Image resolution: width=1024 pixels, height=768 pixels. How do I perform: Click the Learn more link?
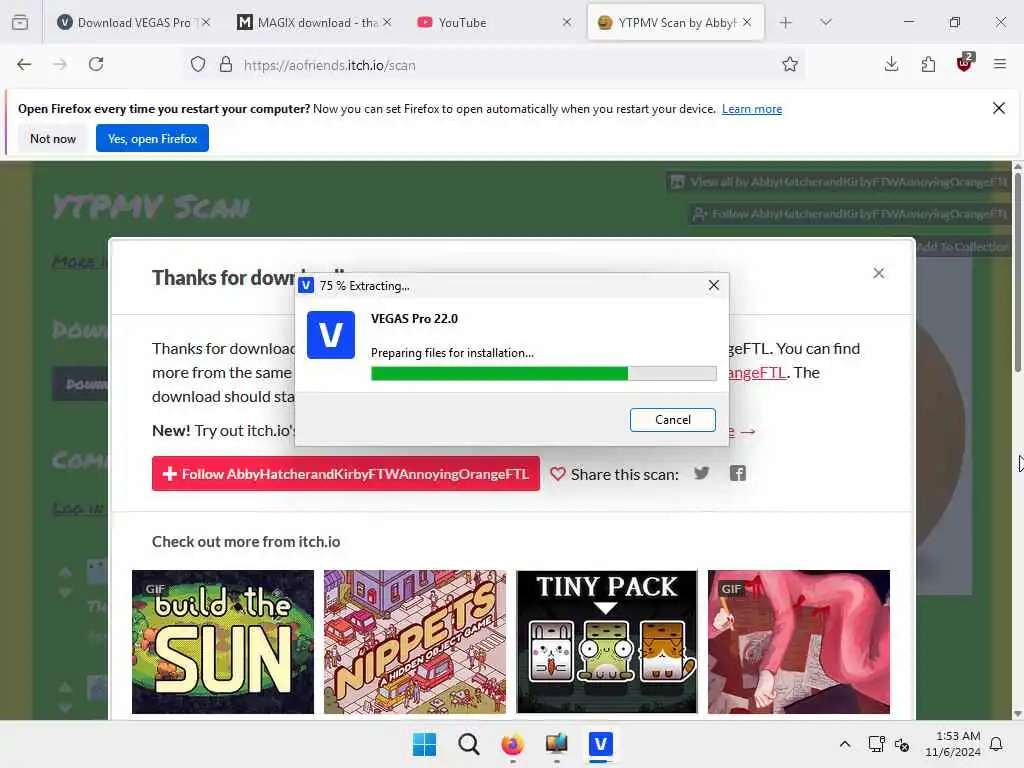coord(752,109)
